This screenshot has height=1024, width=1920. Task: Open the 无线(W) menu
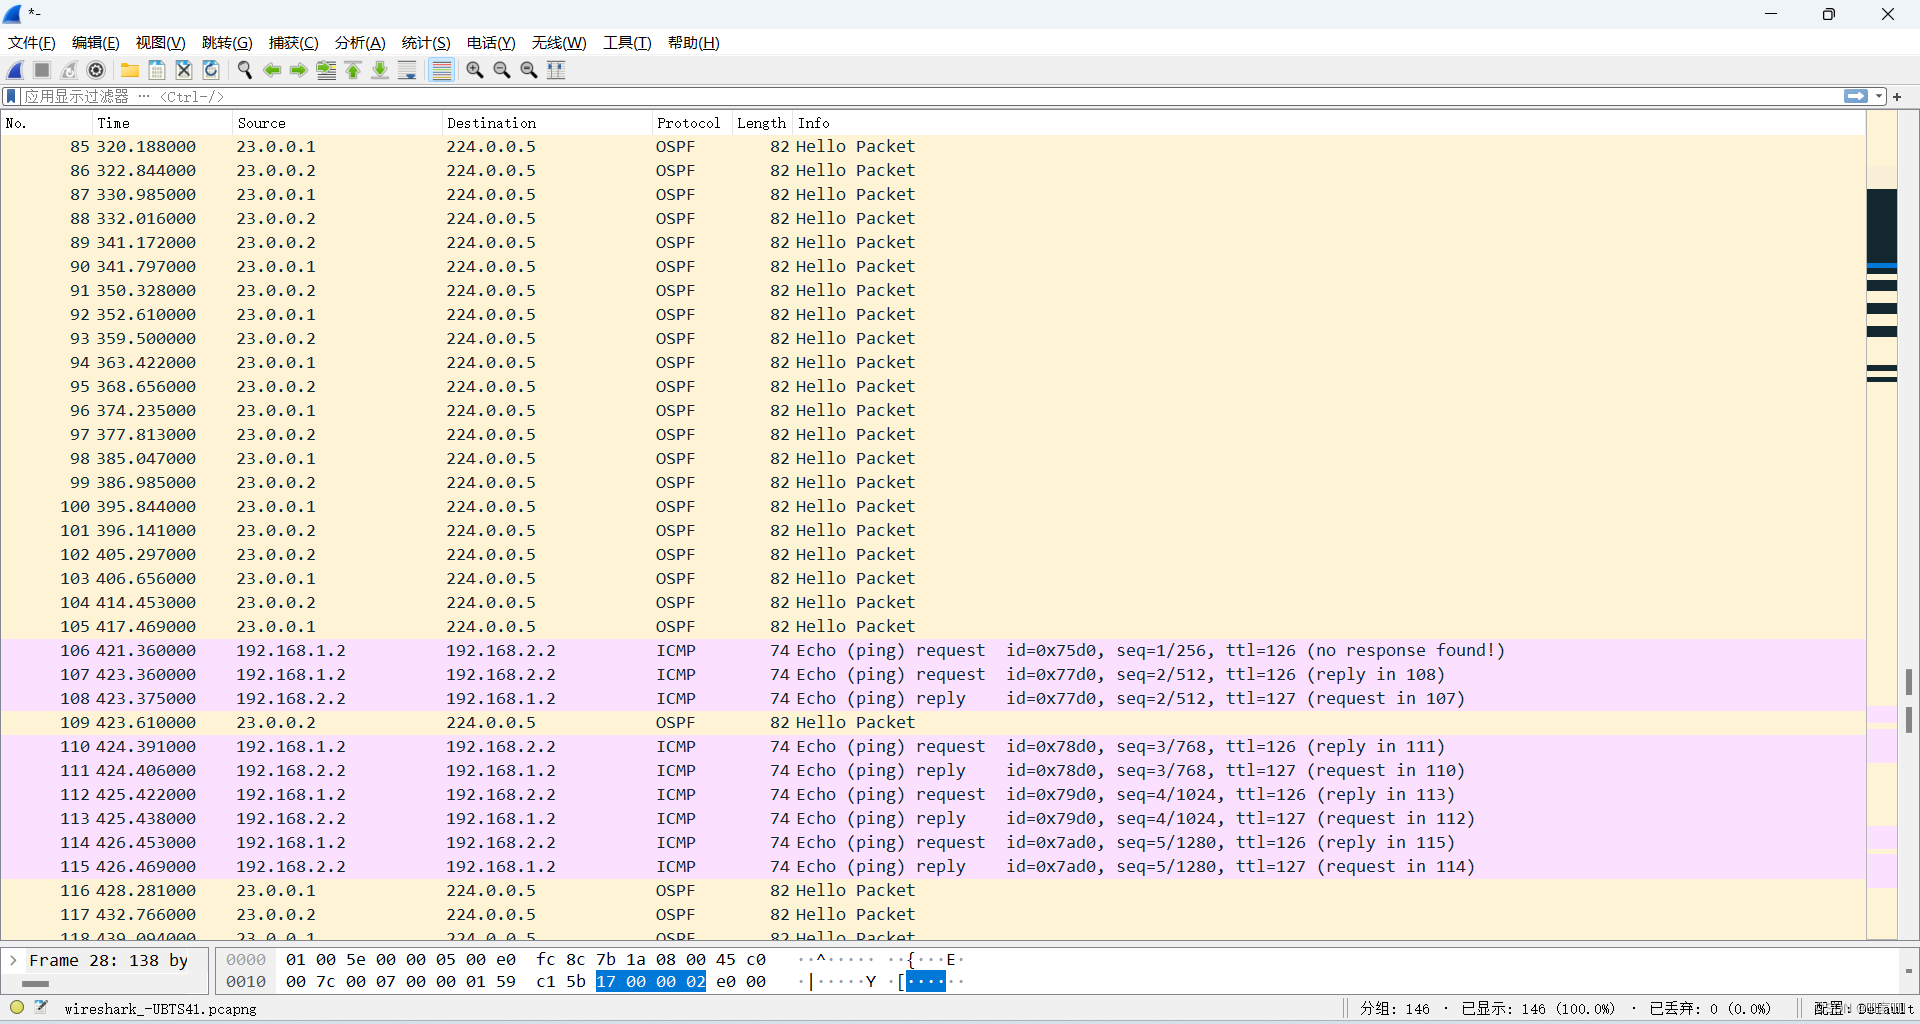click(x=558, y=43)
